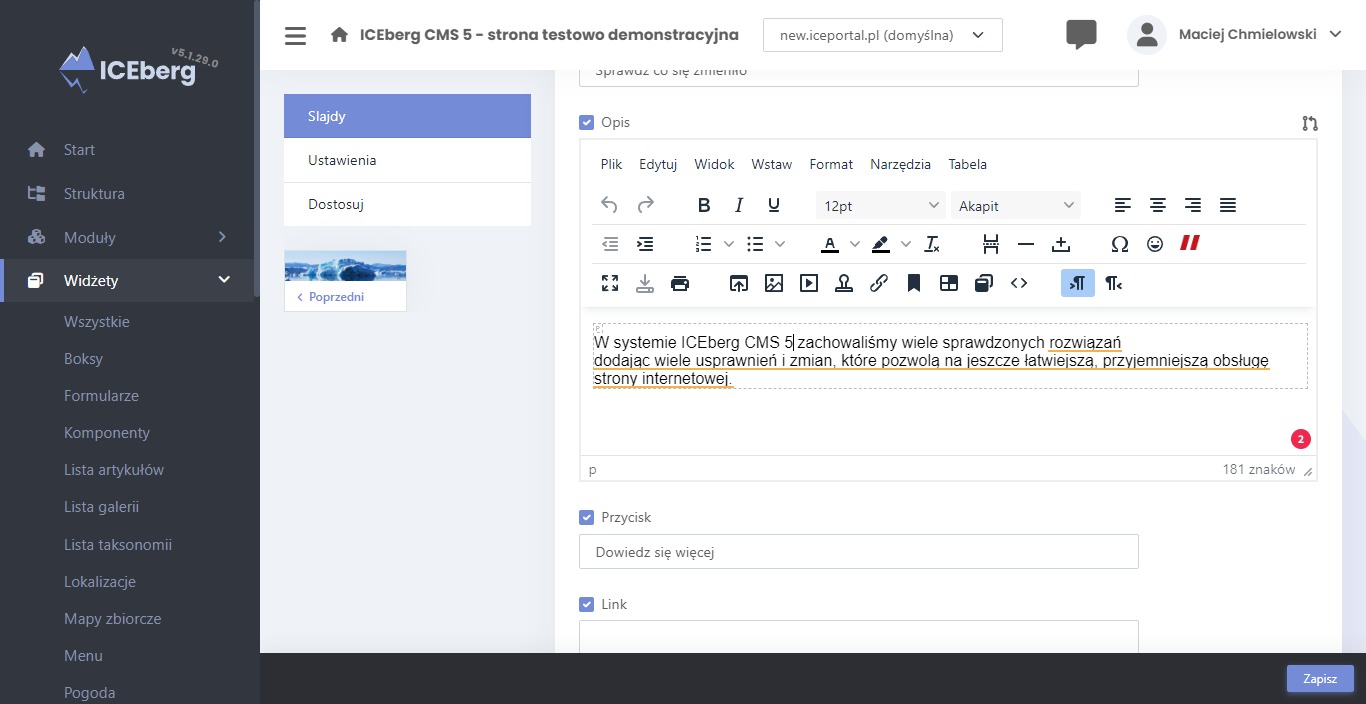
Task: Open the Widok menu
Action: point(714,164)
